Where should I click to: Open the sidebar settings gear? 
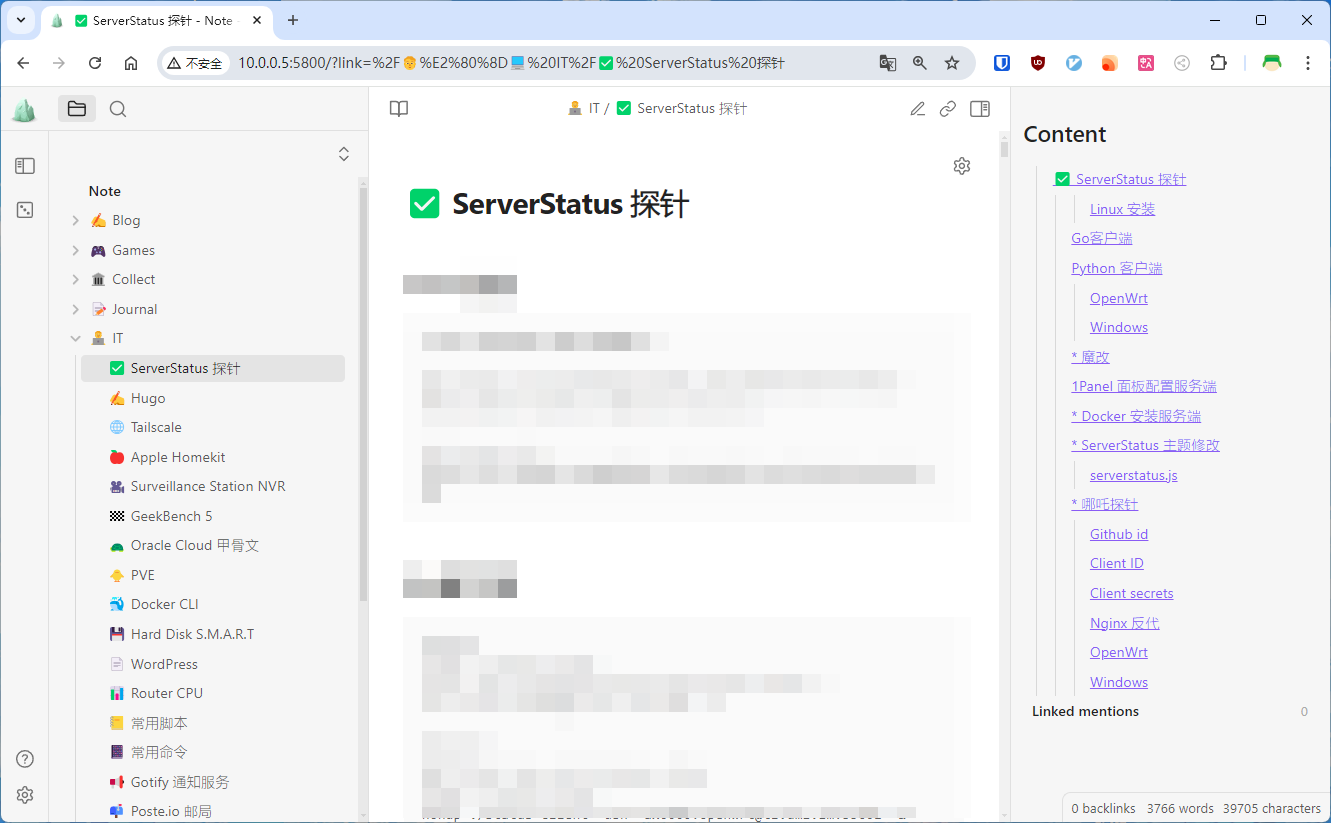coord(25,795)
